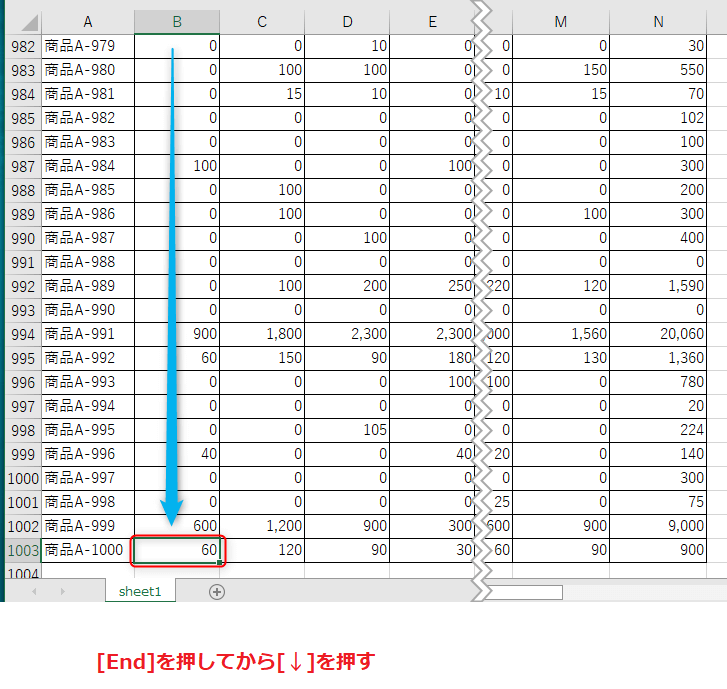The height and width of the screenshot is (689, 727).
Task: Click the horizontal scrollbar thumb
Action: [523, 592]
